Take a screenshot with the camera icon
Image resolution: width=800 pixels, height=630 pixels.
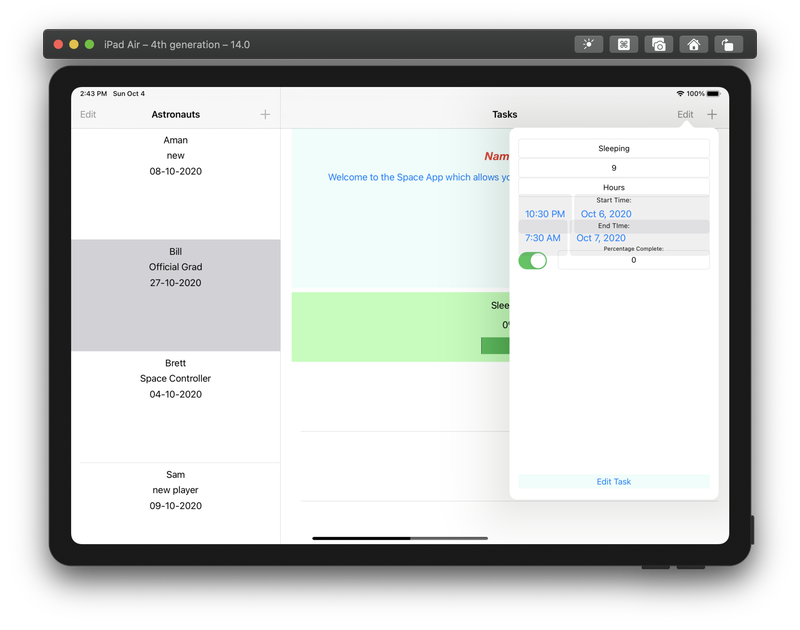(x=658, y=44)
